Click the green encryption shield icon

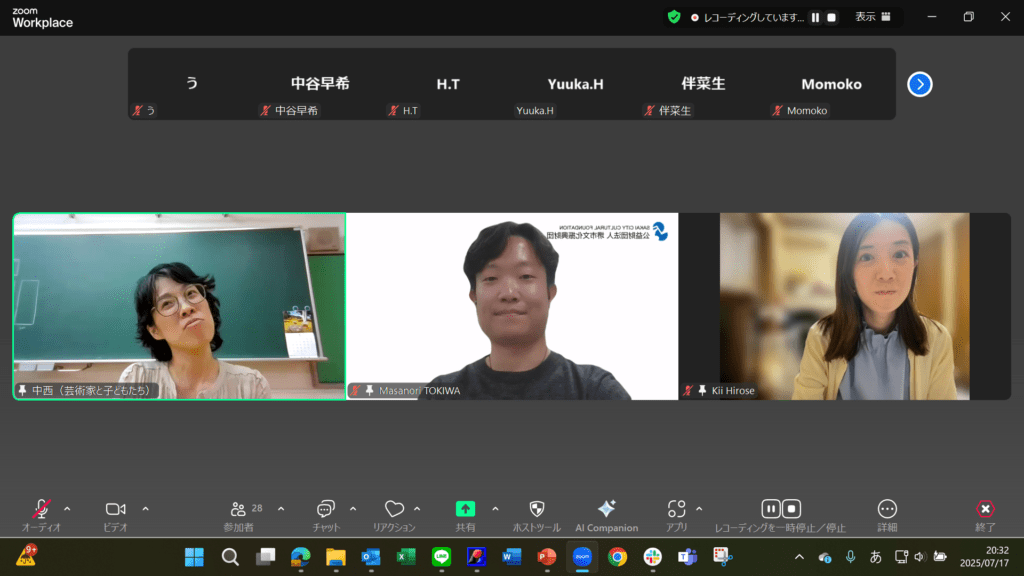point(674,17)
